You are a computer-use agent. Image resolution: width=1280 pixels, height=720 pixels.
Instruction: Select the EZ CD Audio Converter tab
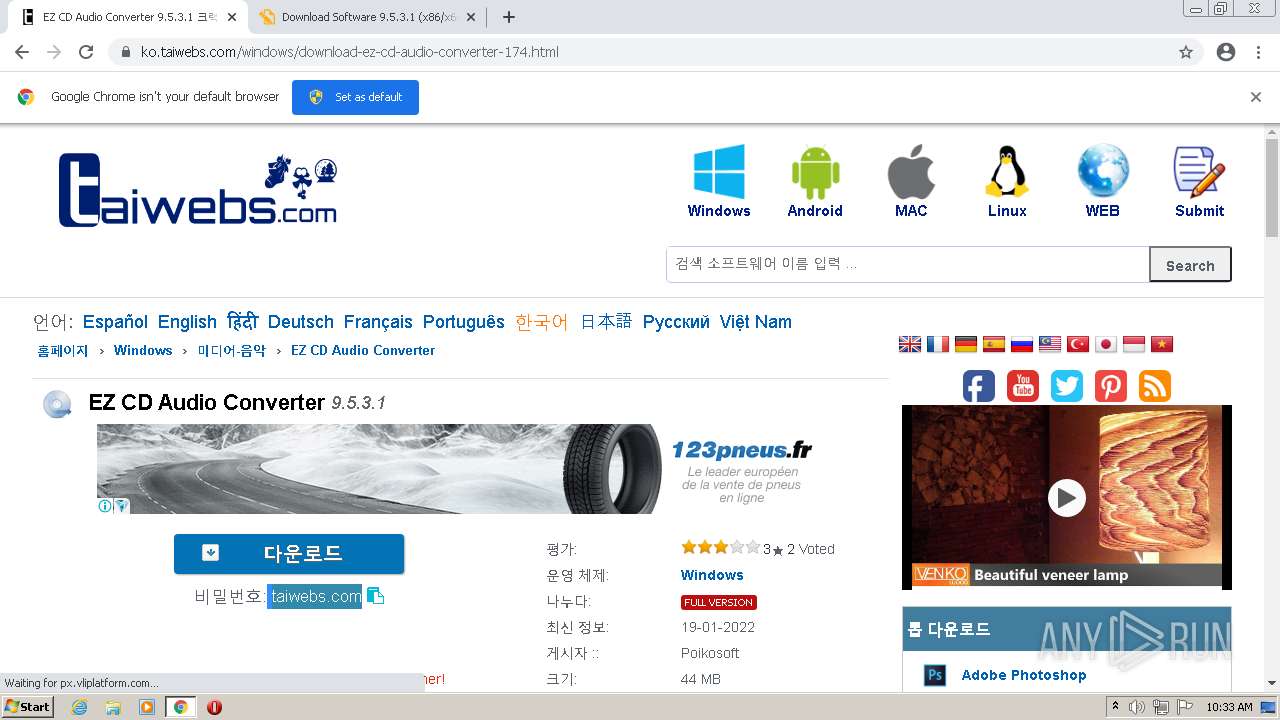pos(127,17)
